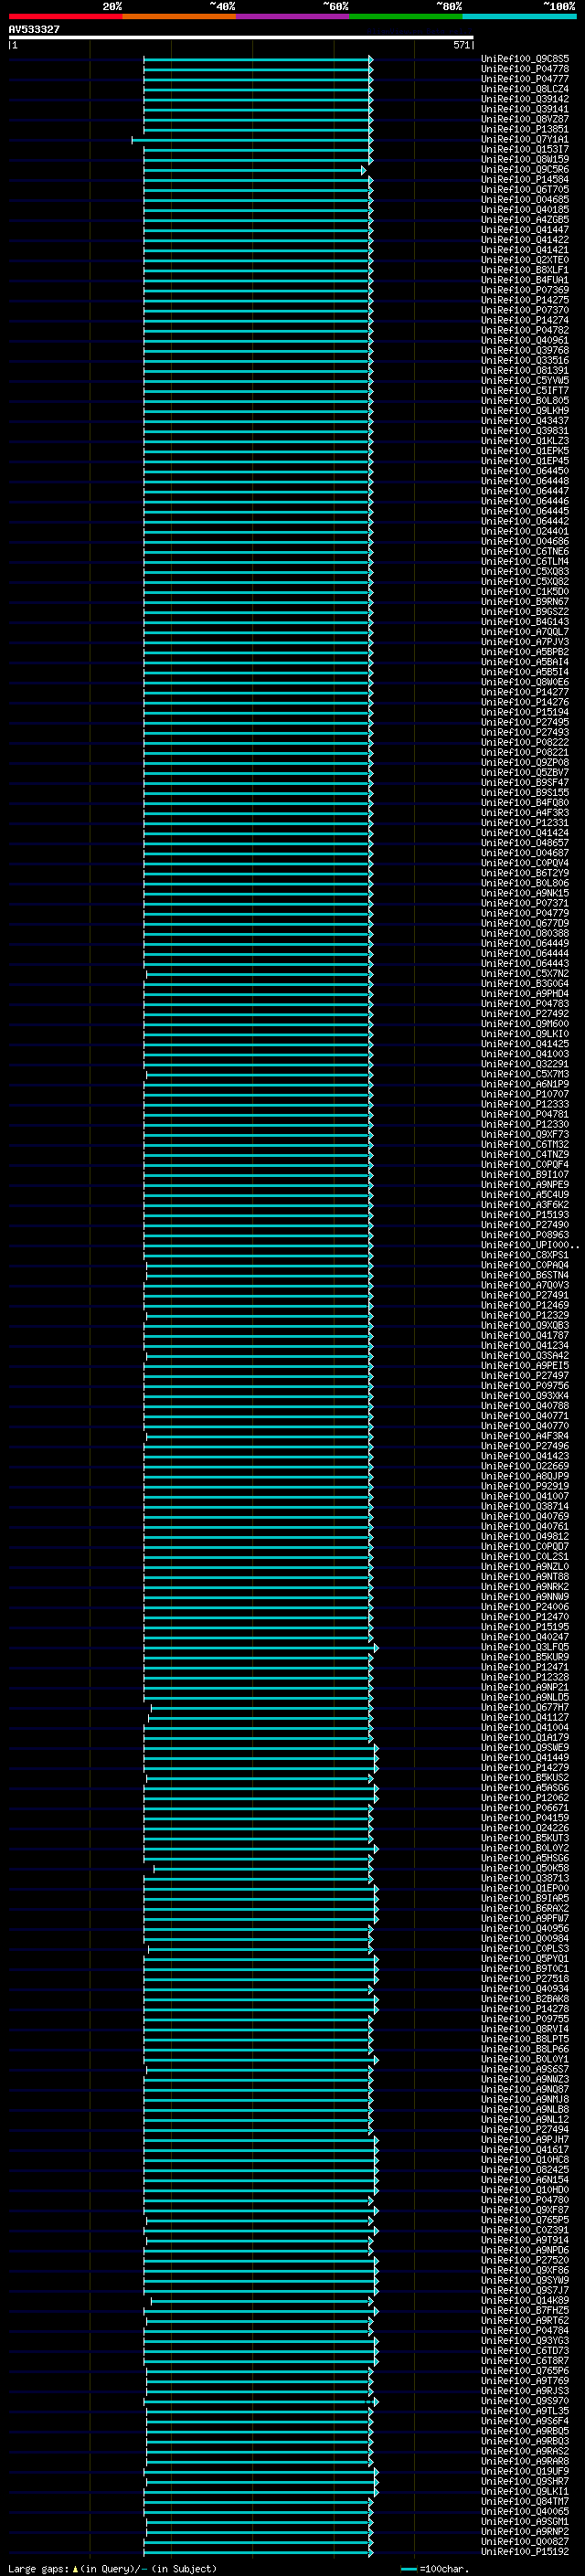Click the UniRef100_P92919 label

525,1486
